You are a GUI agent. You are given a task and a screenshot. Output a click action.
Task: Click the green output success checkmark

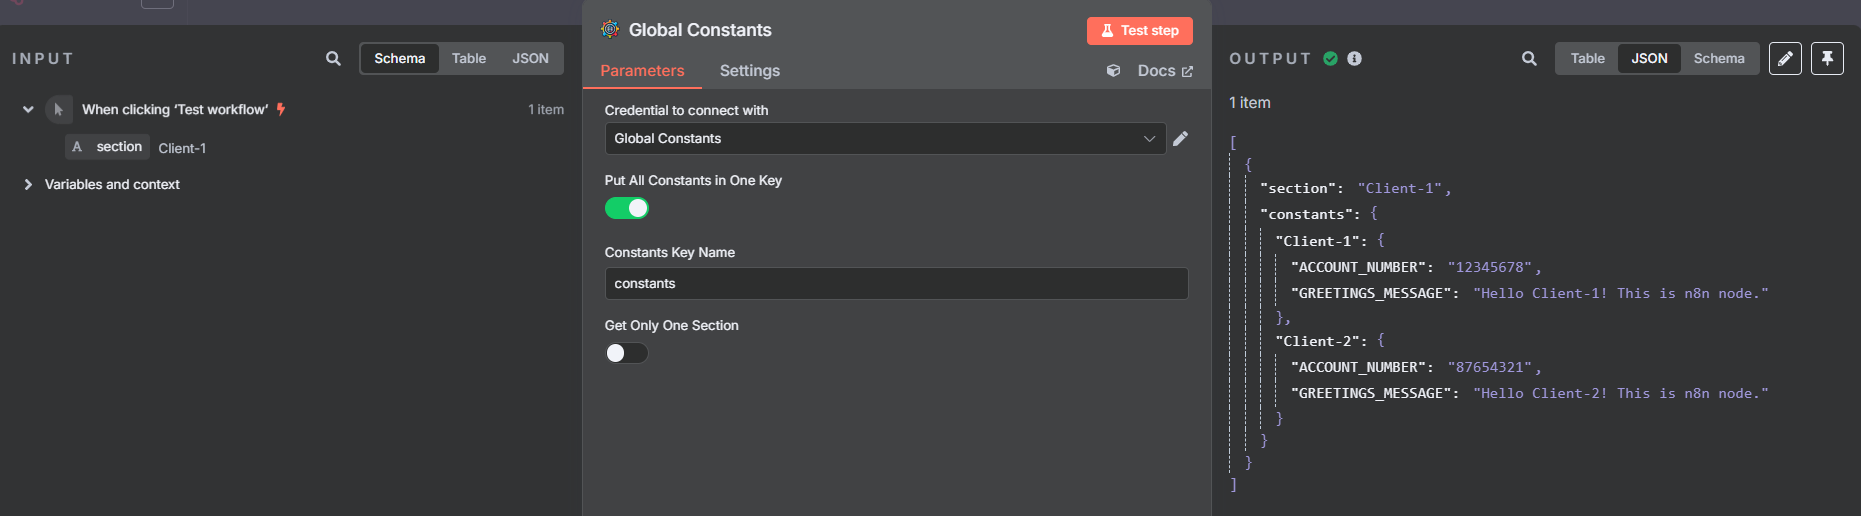click(1330, 59)
